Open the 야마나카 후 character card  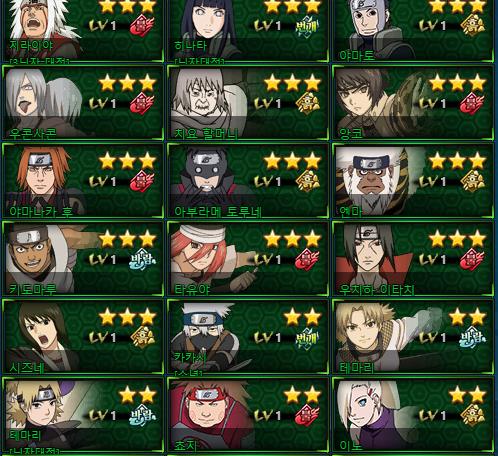(x=83, y=181)
